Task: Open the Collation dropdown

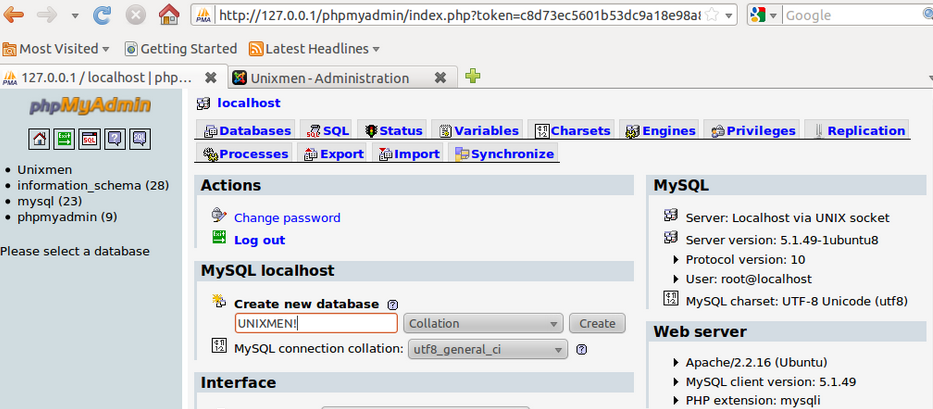Action: [483, 323]
